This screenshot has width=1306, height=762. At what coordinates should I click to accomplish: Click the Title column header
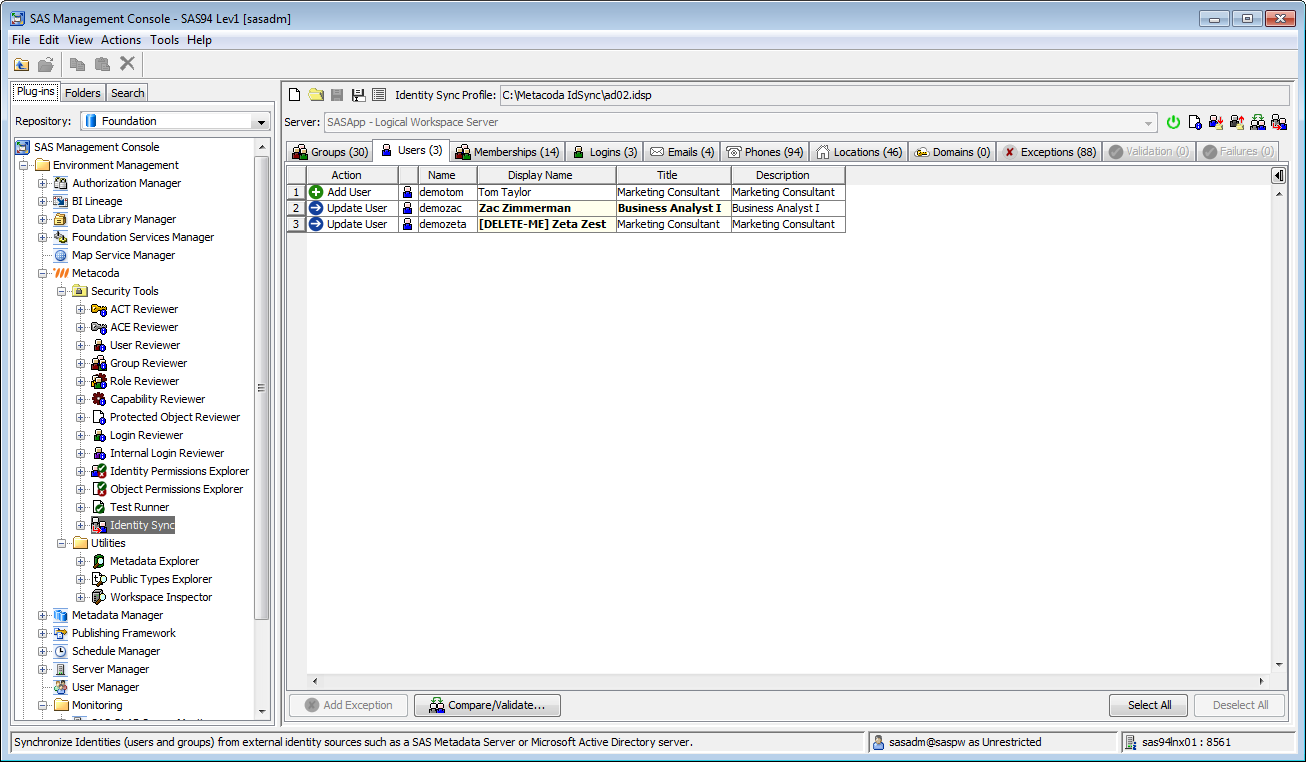tap(674, 175)
